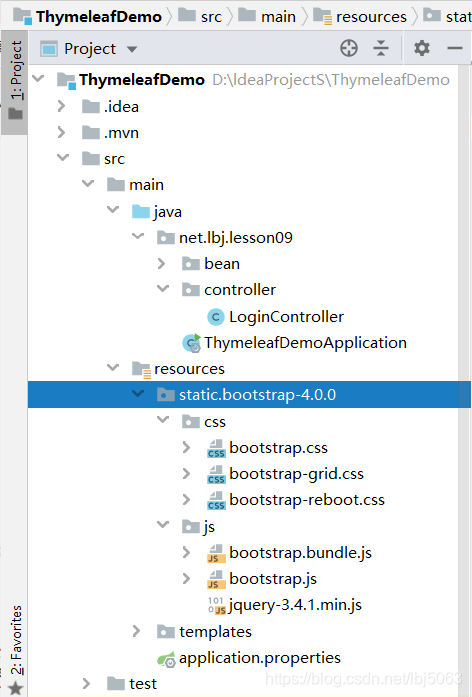Collapse the net.lbj.lesson09 package arrow

(138, 236)
